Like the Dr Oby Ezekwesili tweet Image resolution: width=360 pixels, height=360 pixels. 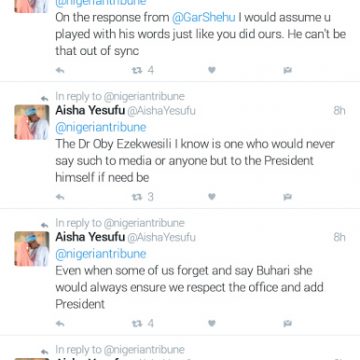click(212, 197)
